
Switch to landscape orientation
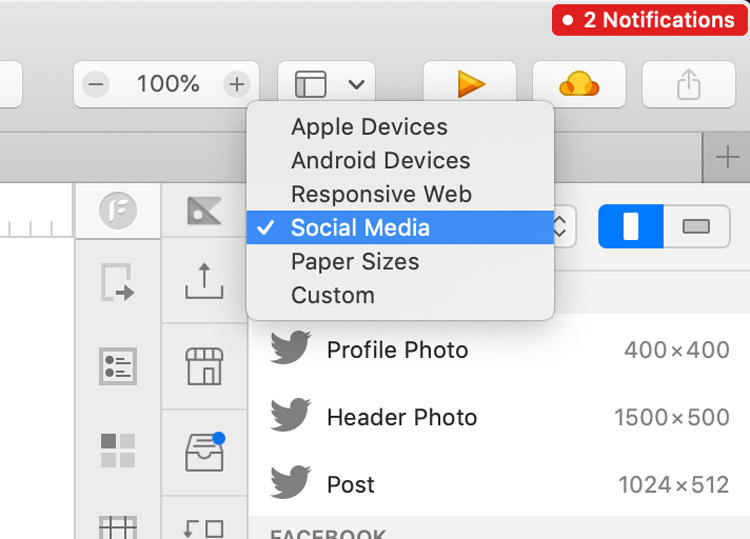click(695, 227)
